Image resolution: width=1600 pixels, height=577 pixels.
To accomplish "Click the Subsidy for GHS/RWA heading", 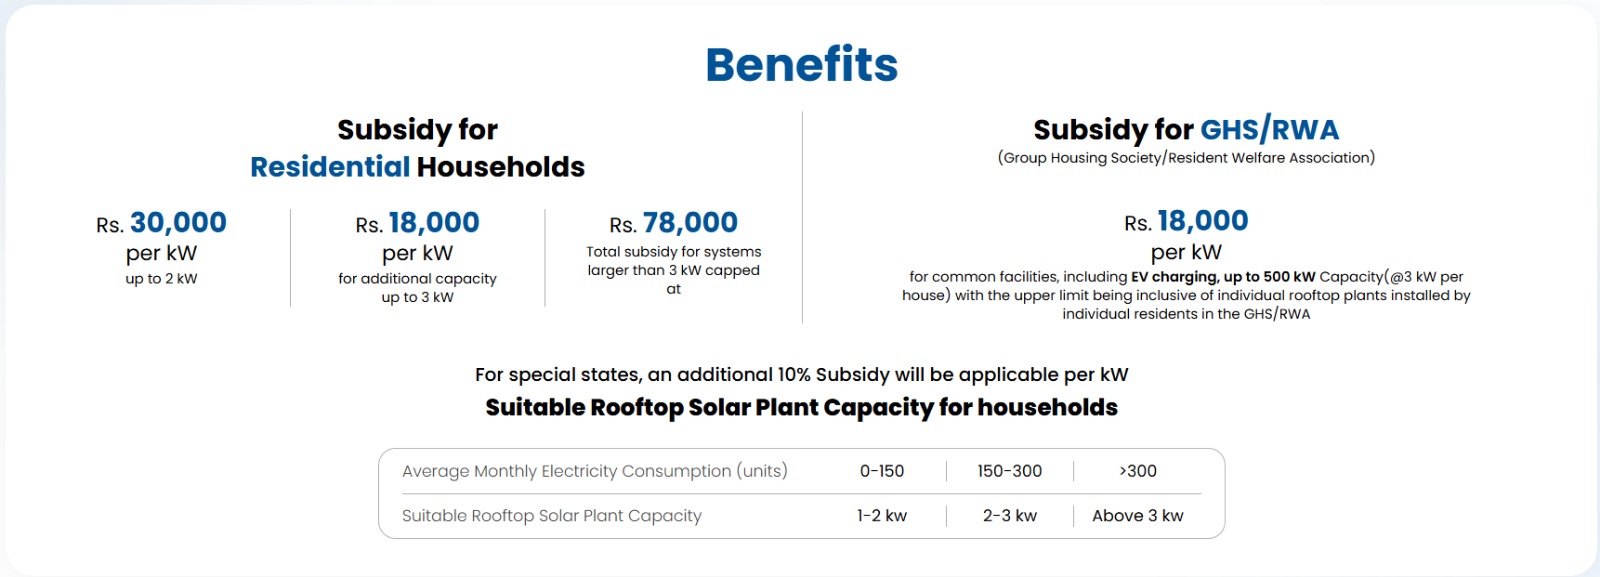I will coord(1185,130).
